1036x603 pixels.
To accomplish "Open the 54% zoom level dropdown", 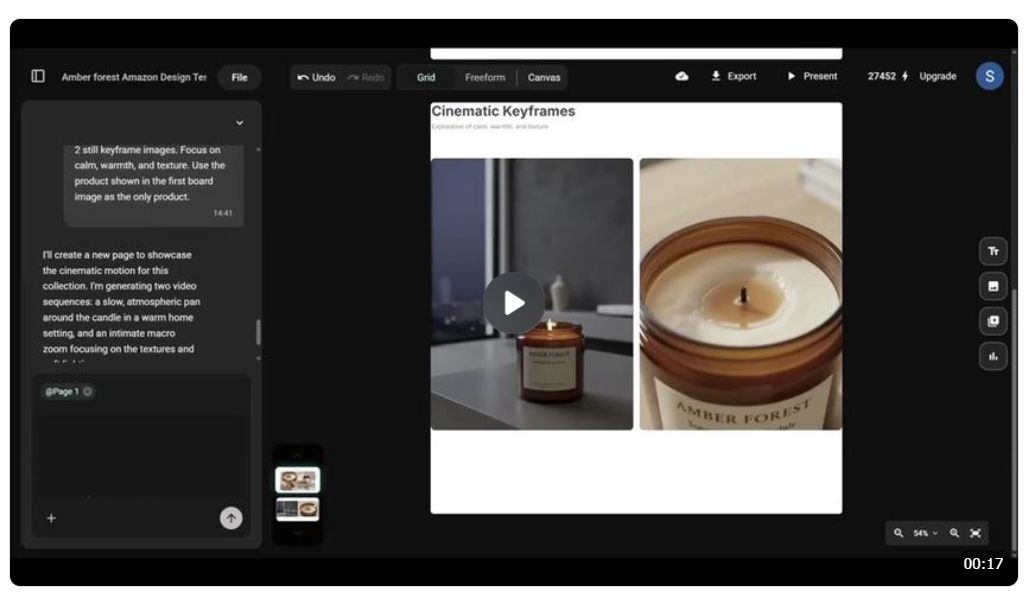I will click(925, 533).
